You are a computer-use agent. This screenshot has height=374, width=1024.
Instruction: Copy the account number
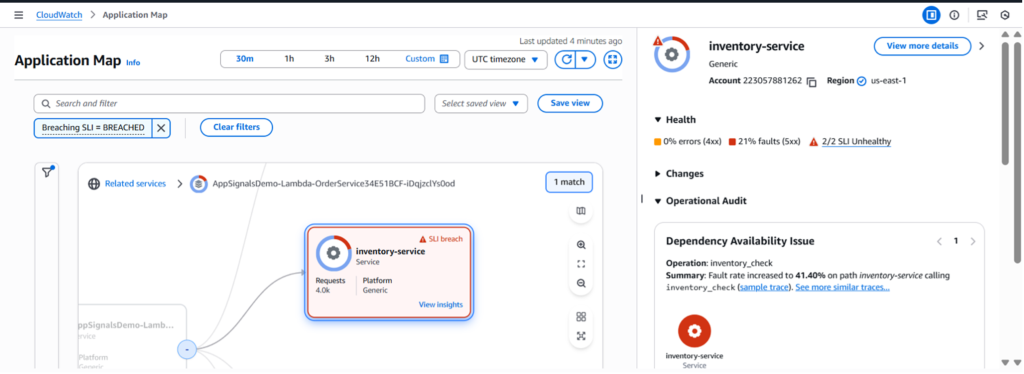tap(812, 82)
